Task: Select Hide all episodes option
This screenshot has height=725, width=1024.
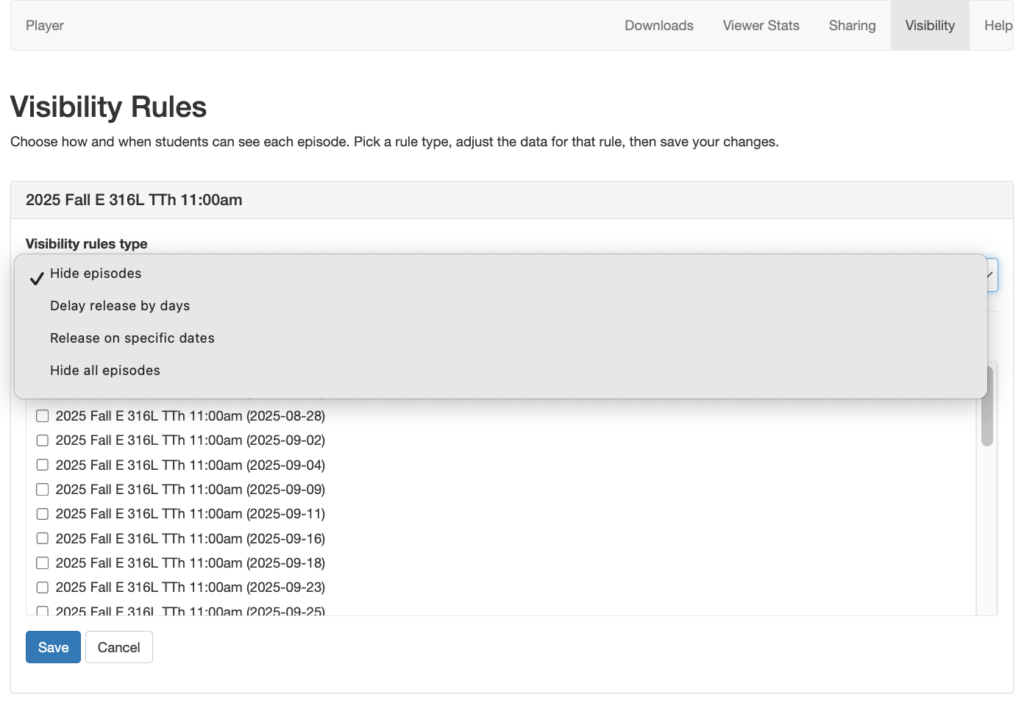Action: pos(104,370)
